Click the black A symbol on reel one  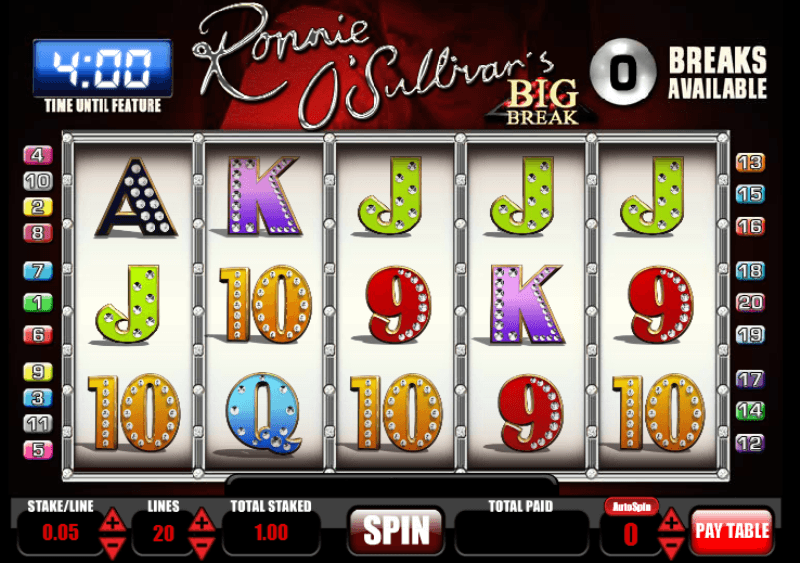pyautogui.click(x=136, y=198)
